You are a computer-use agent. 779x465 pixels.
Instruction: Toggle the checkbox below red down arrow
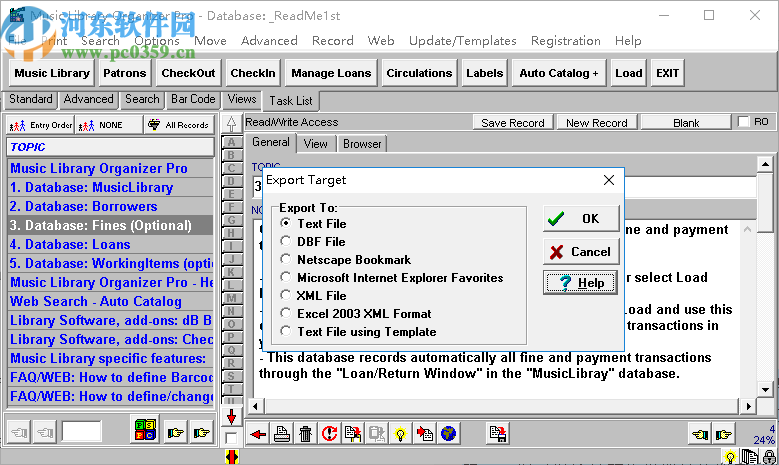231,438
